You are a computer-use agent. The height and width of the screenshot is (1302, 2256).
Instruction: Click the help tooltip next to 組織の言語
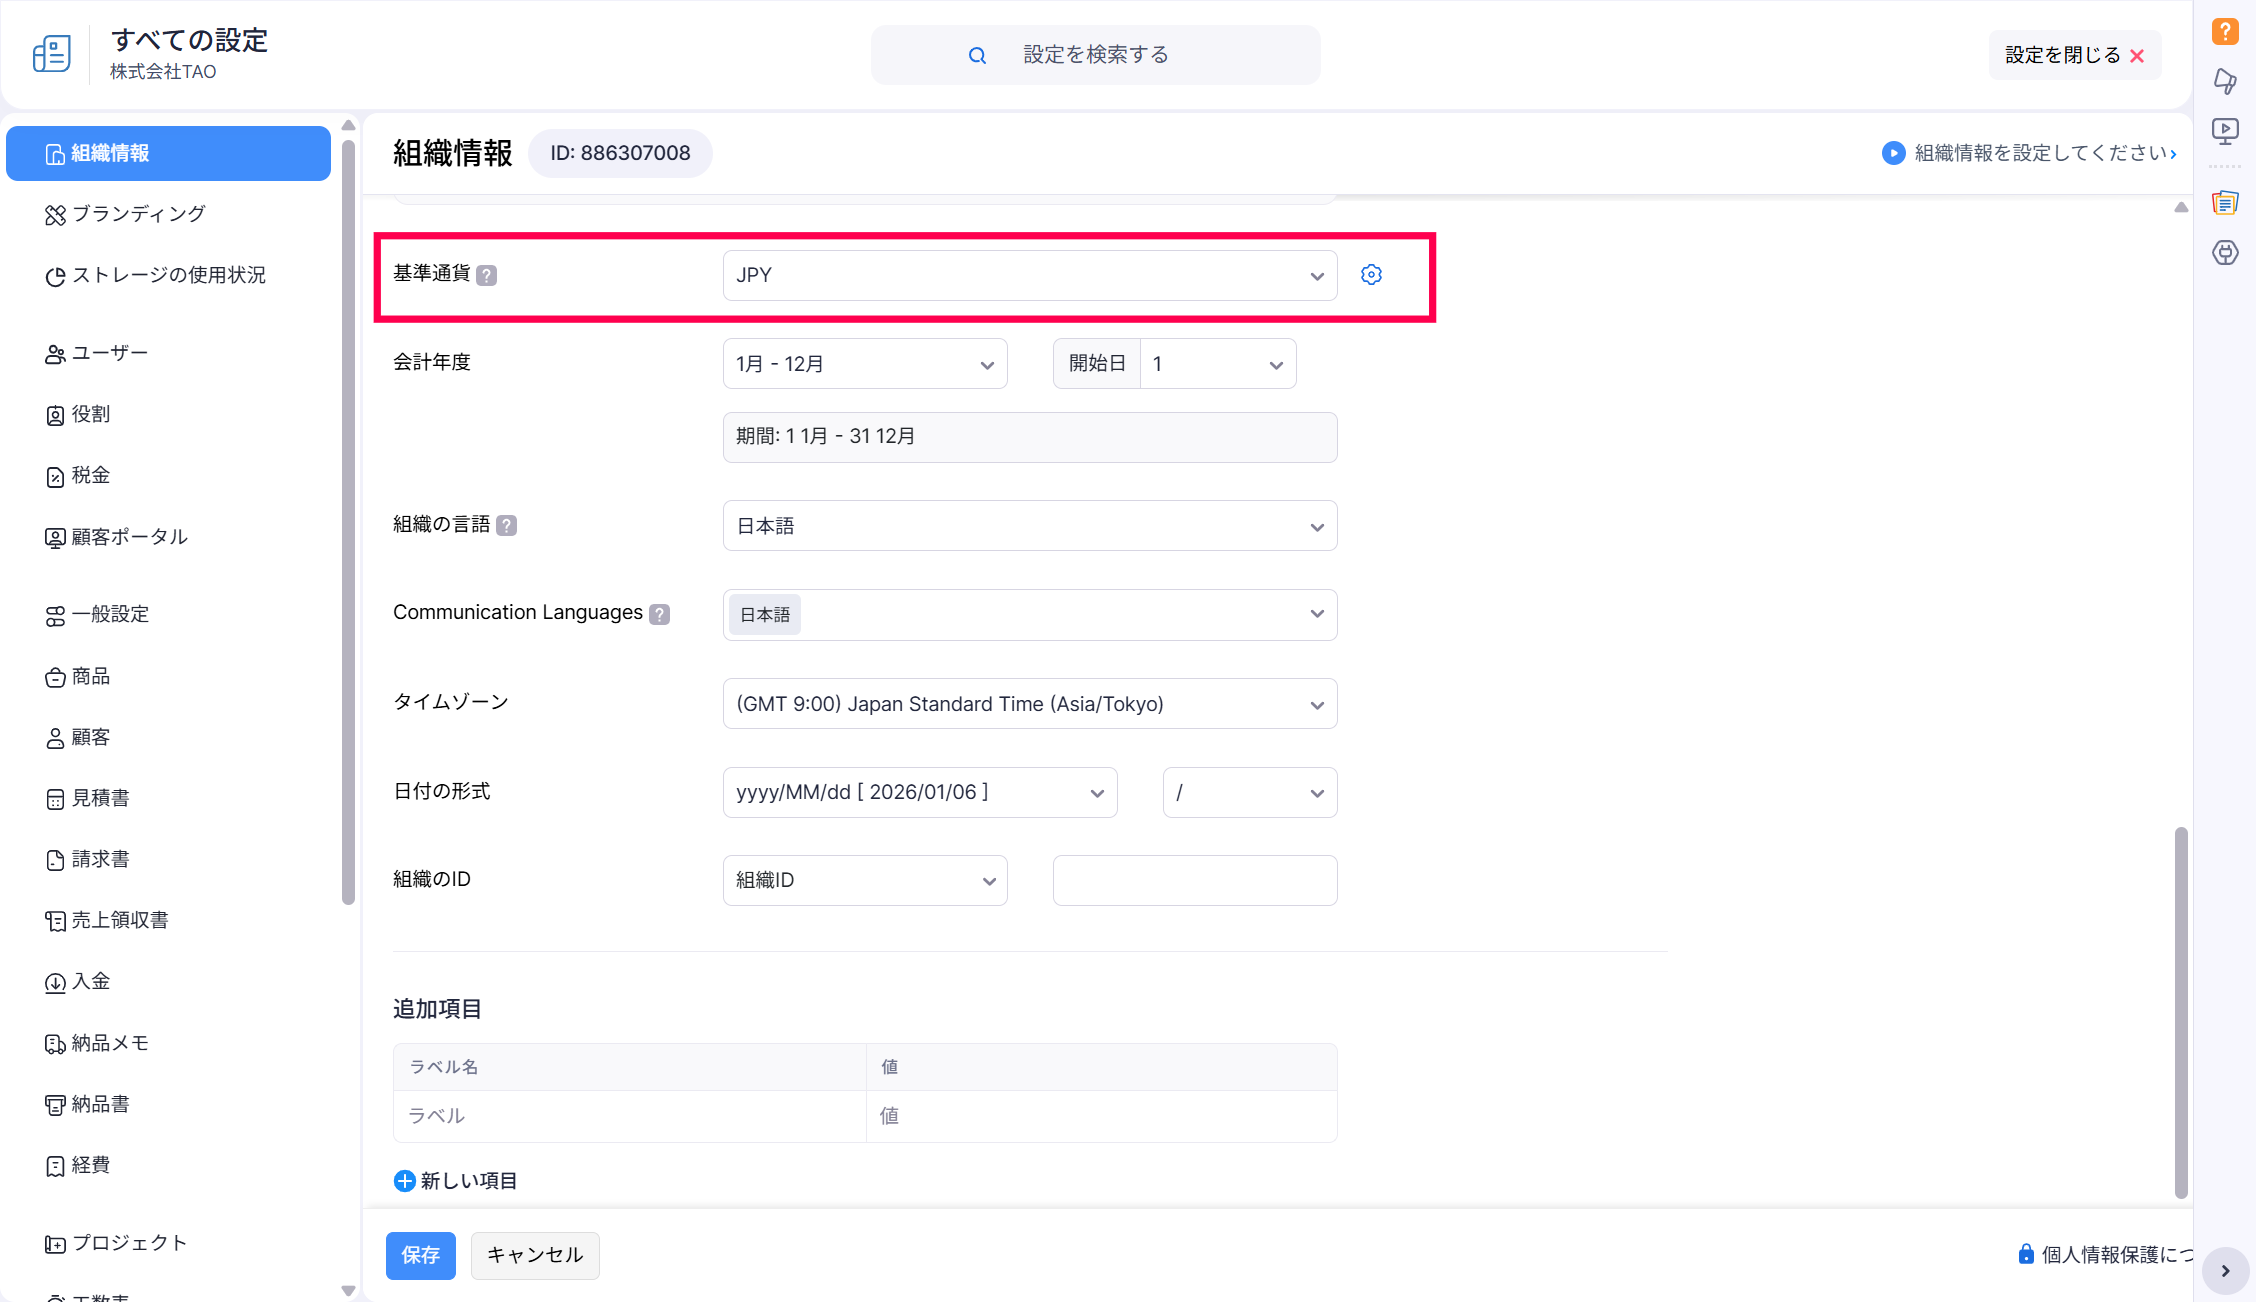(x=507, y=526)
